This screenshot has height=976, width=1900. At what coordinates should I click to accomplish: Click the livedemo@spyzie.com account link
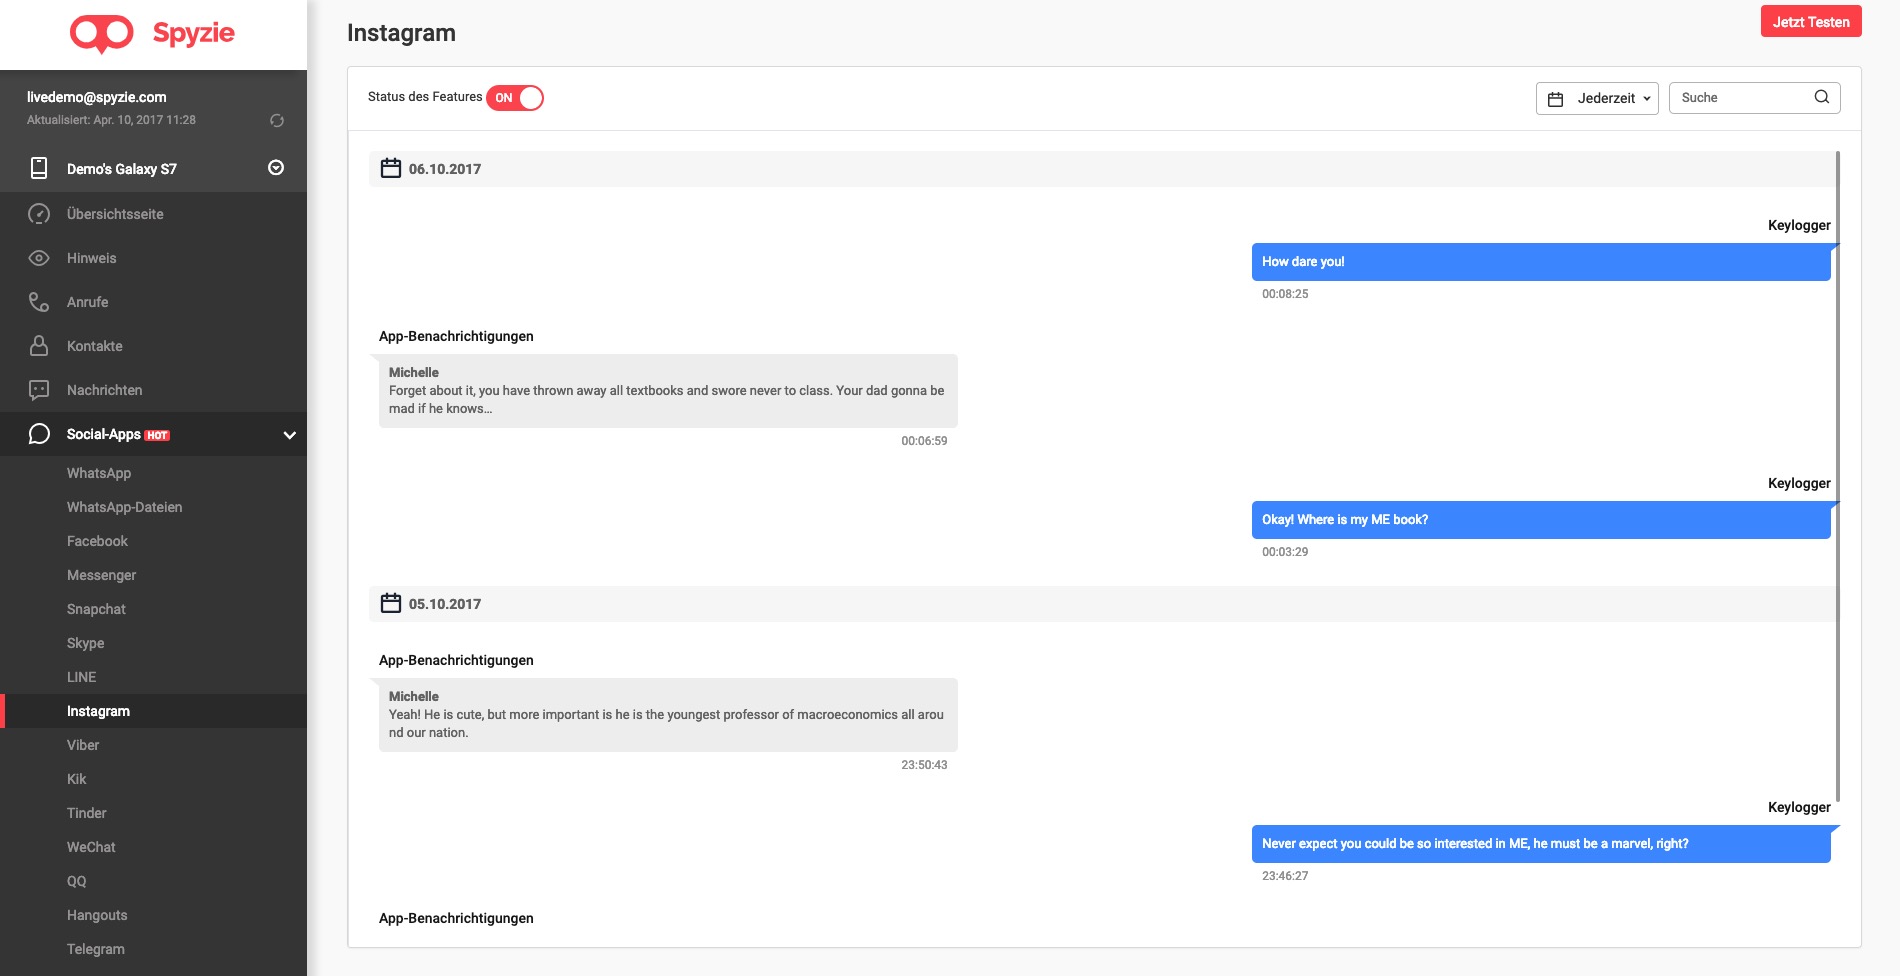97,97
